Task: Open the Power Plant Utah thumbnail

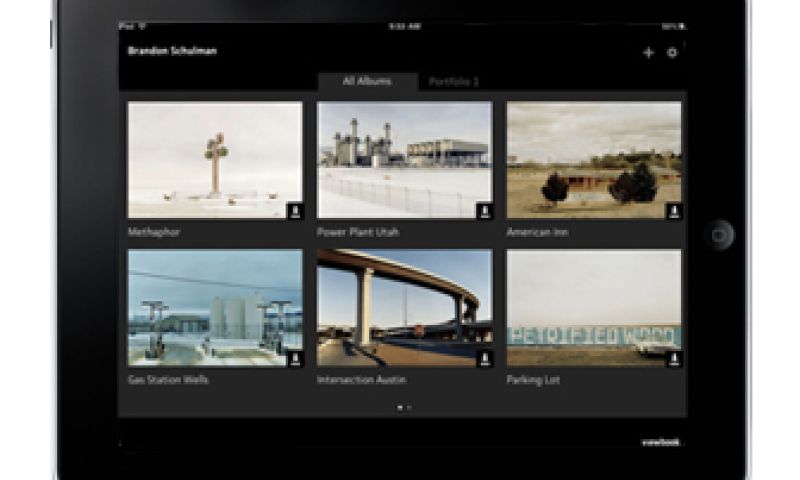Action: (x=405, y=160)
